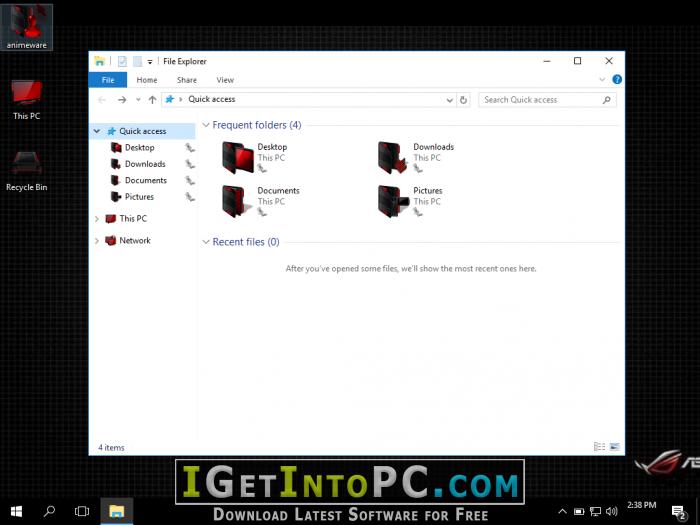Open the Customize Quick Access Toolbar dropdown
The image size is (700, 525).
[150, 62]
